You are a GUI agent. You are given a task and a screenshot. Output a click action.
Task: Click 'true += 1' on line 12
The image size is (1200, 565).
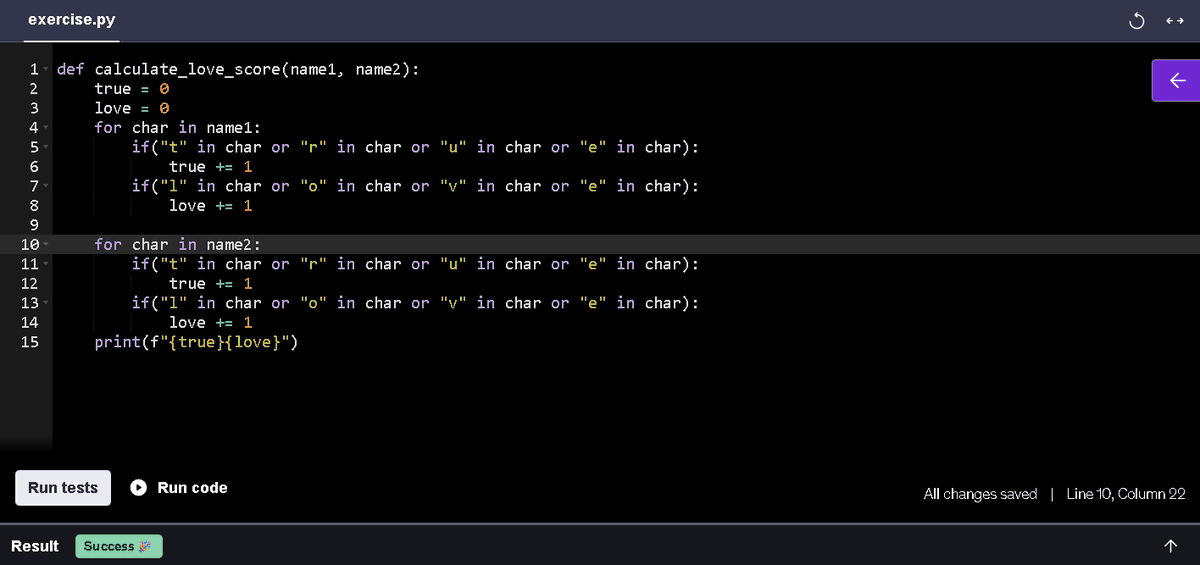tap(211, 284)
